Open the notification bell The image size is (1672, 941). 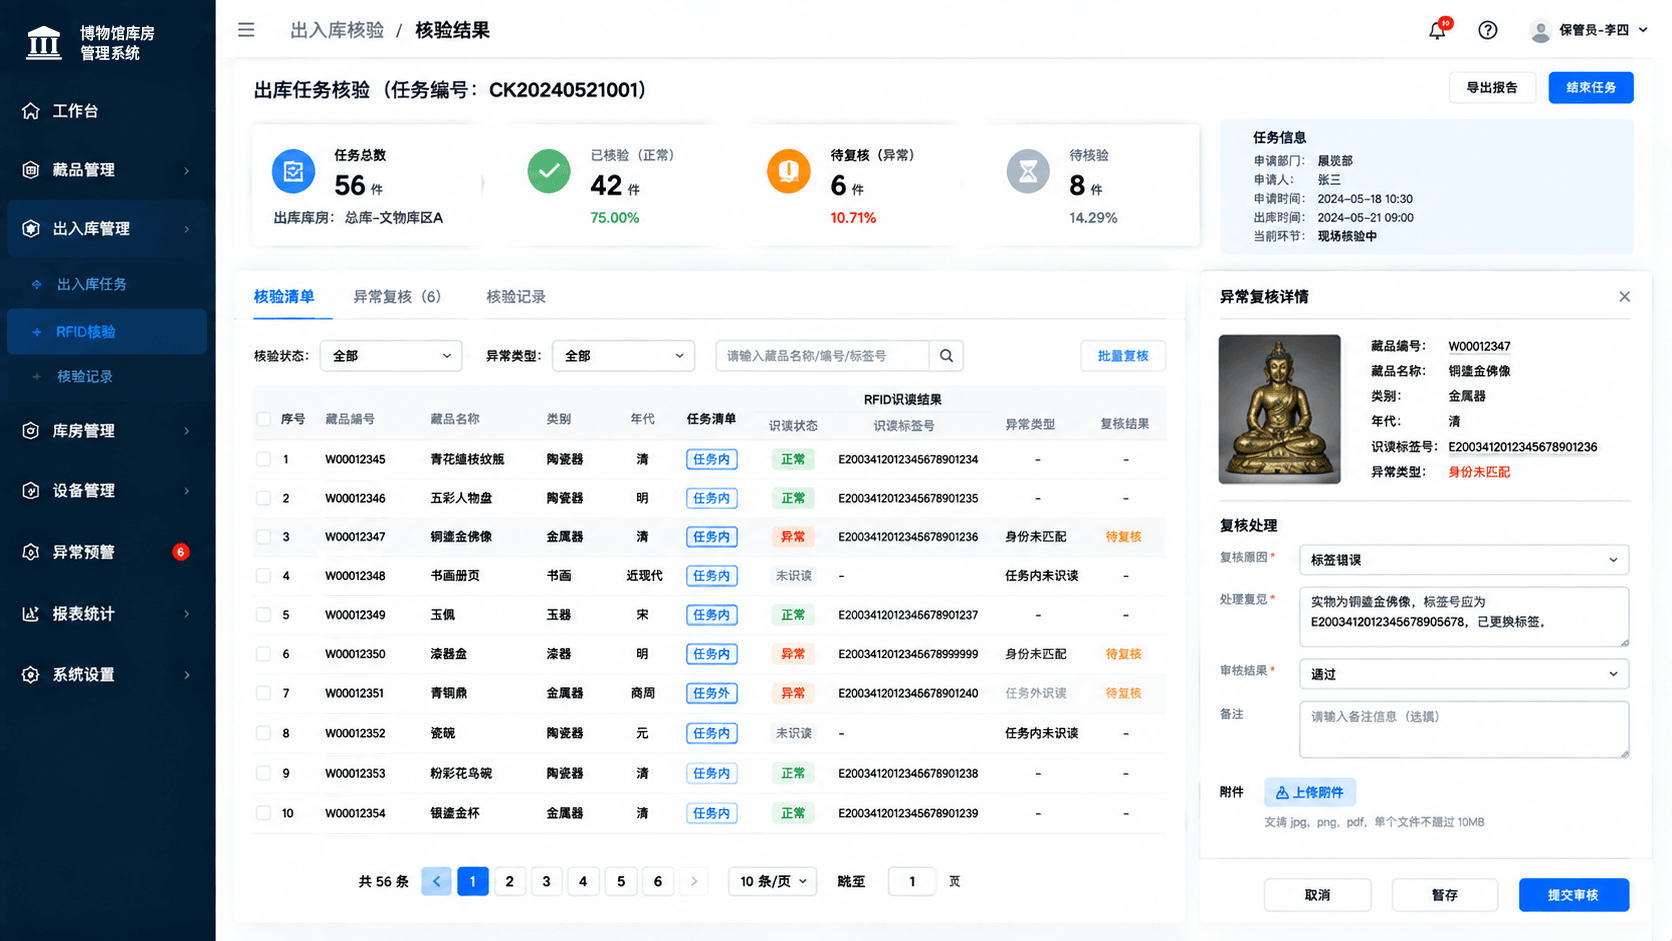click(1437, 30)
